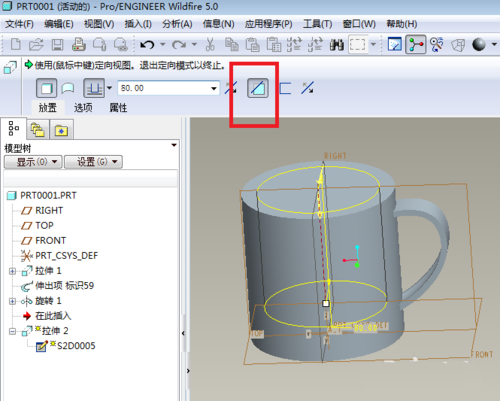Image resolution: width=500 pixels, height=401 pixels.
Task: Open the 插入(I) menu
Action: pos(138,24)
